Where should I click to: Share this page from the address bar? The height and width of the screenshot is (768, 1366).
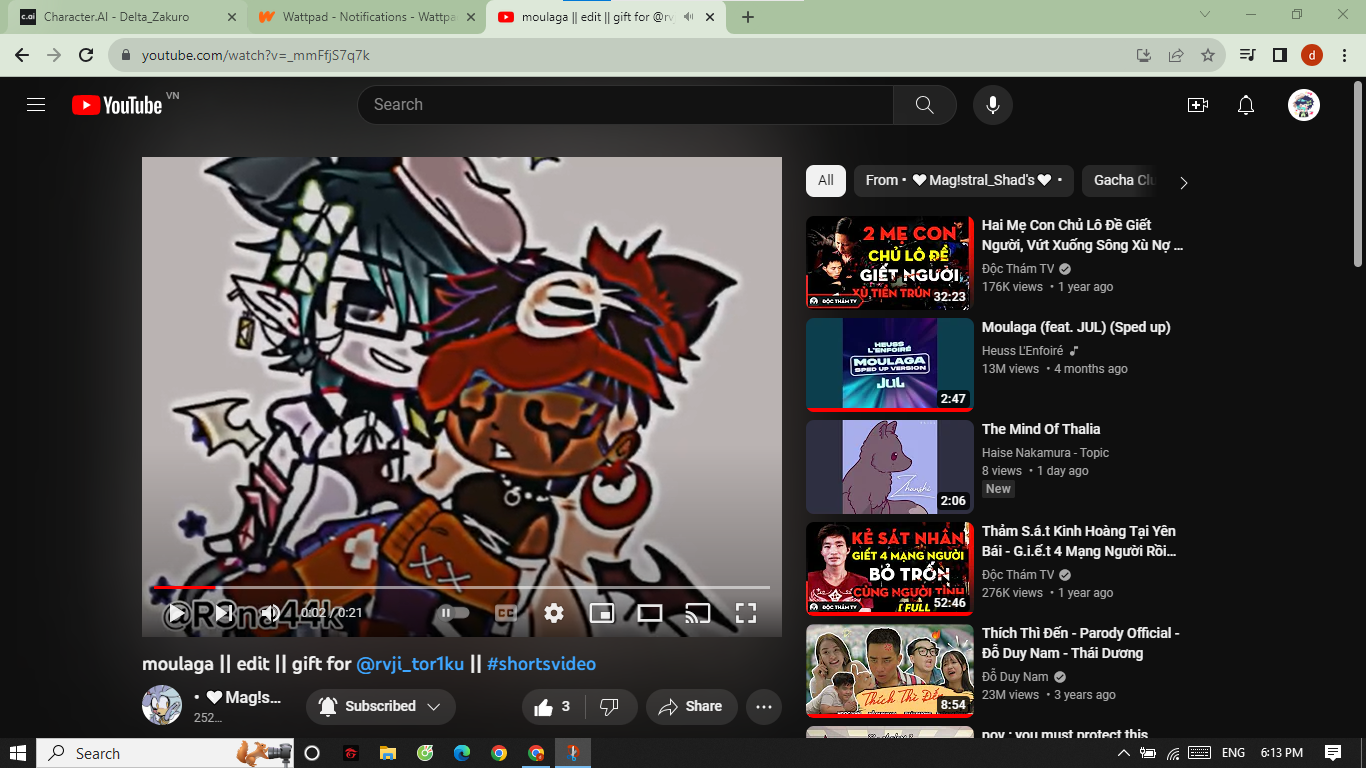click(1176, 55)
